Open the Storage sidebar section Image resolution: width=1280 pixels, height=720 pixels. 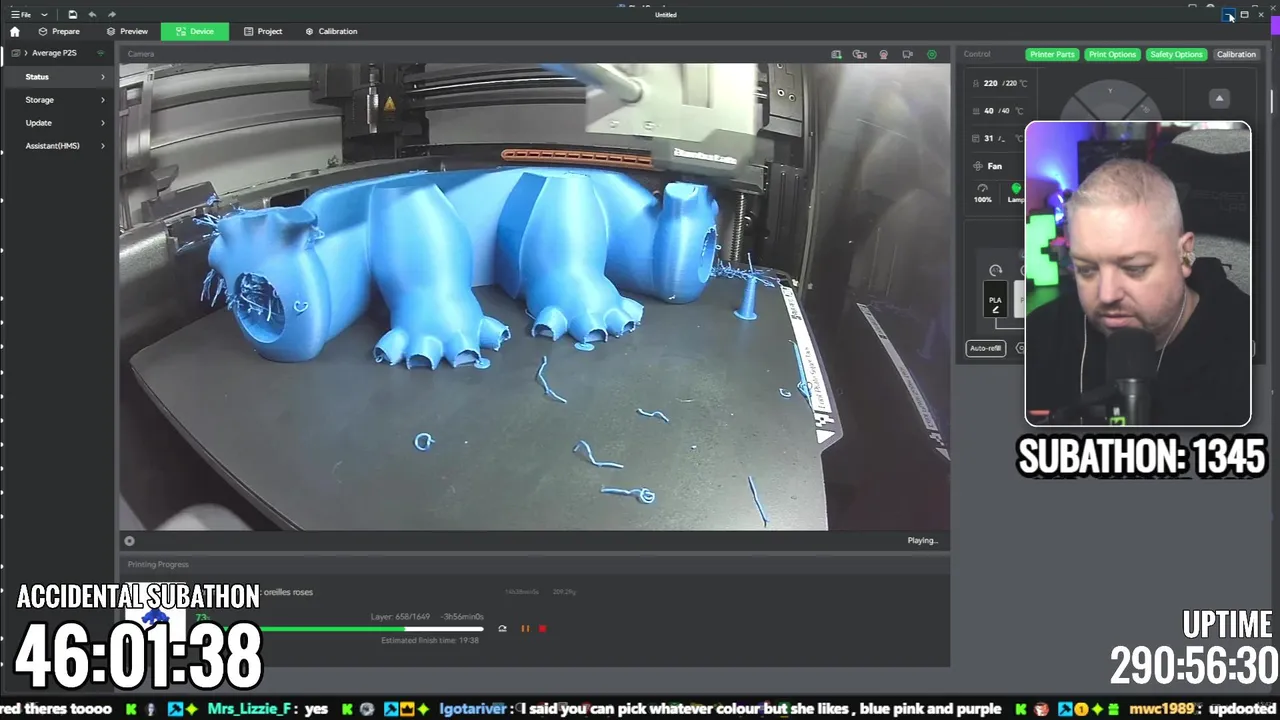point(57,100)
